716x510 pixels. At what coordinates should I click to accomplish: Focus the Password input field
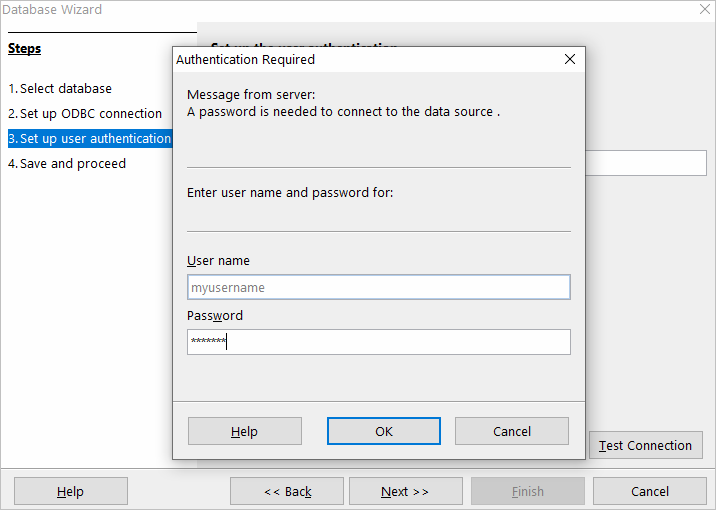[378, 342]
